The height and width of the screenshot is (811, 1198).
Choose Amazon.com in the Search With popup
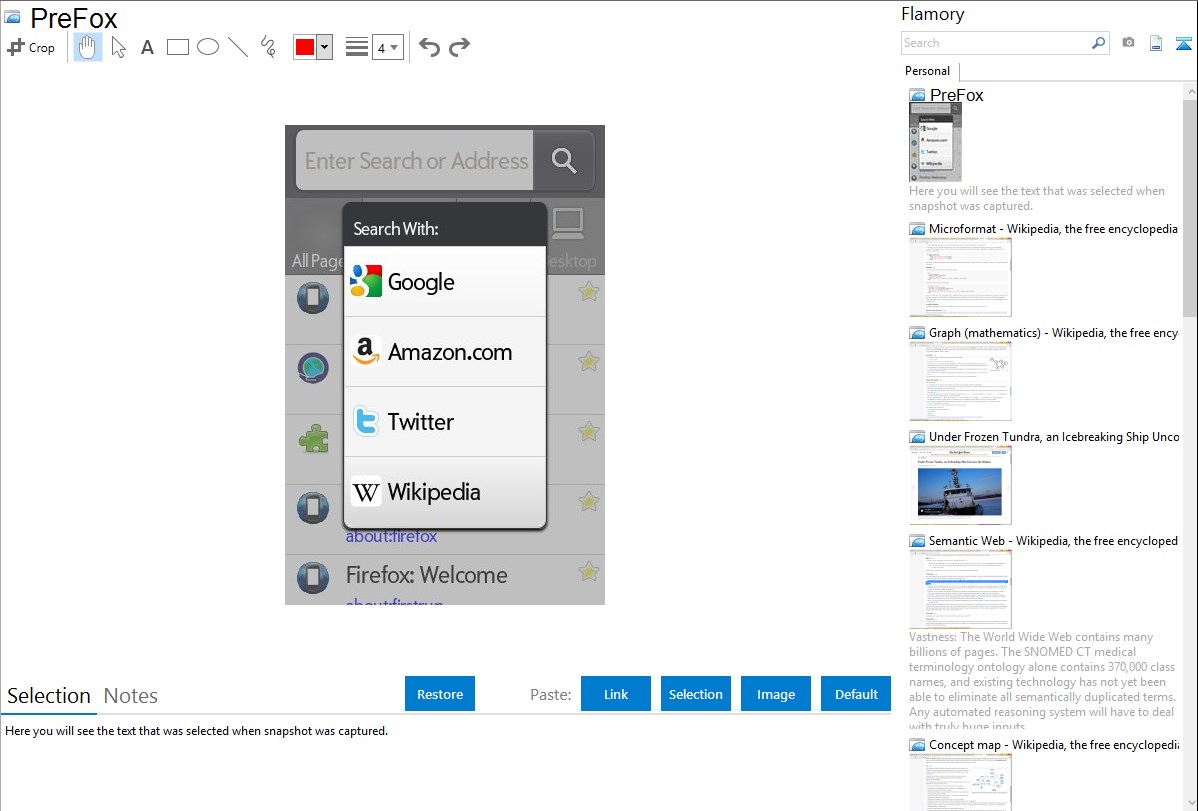click(x=445, y=352)
